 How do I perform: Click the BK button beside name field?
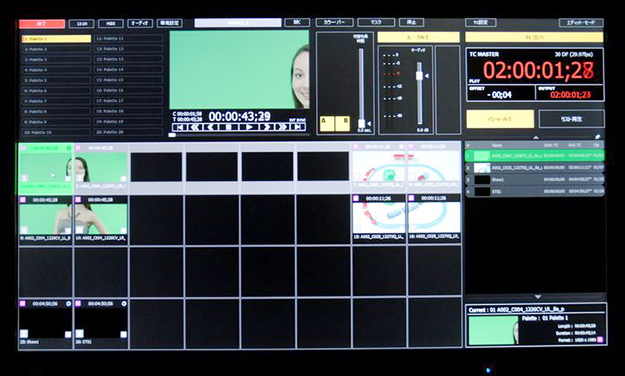[x=297, y=23]
